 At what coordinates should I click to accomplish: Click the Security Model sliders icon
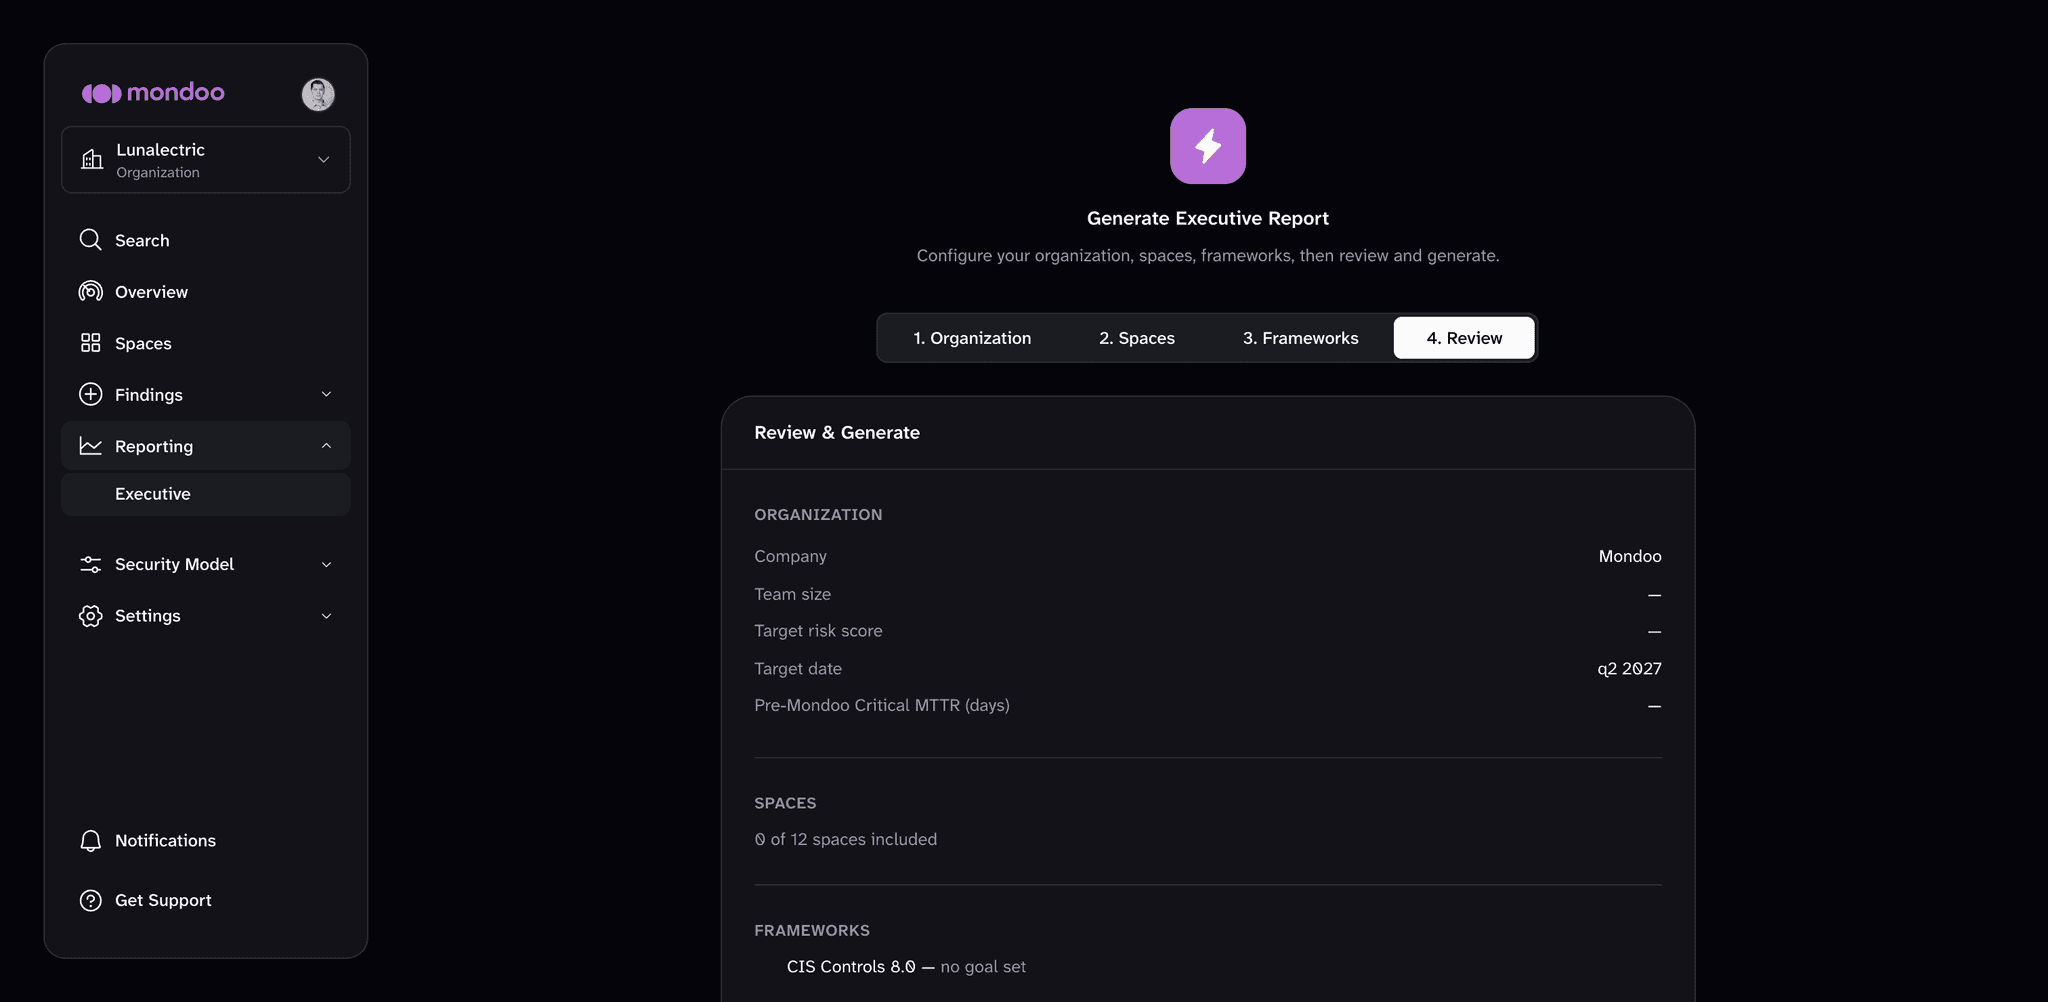91,564
